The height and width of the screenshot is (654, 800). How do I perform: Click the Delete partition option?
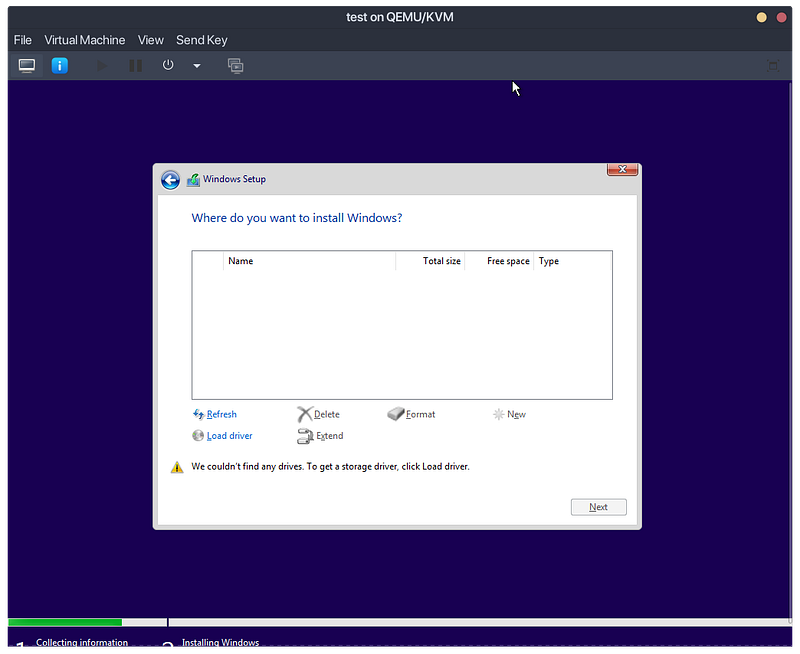coord(327,414)
